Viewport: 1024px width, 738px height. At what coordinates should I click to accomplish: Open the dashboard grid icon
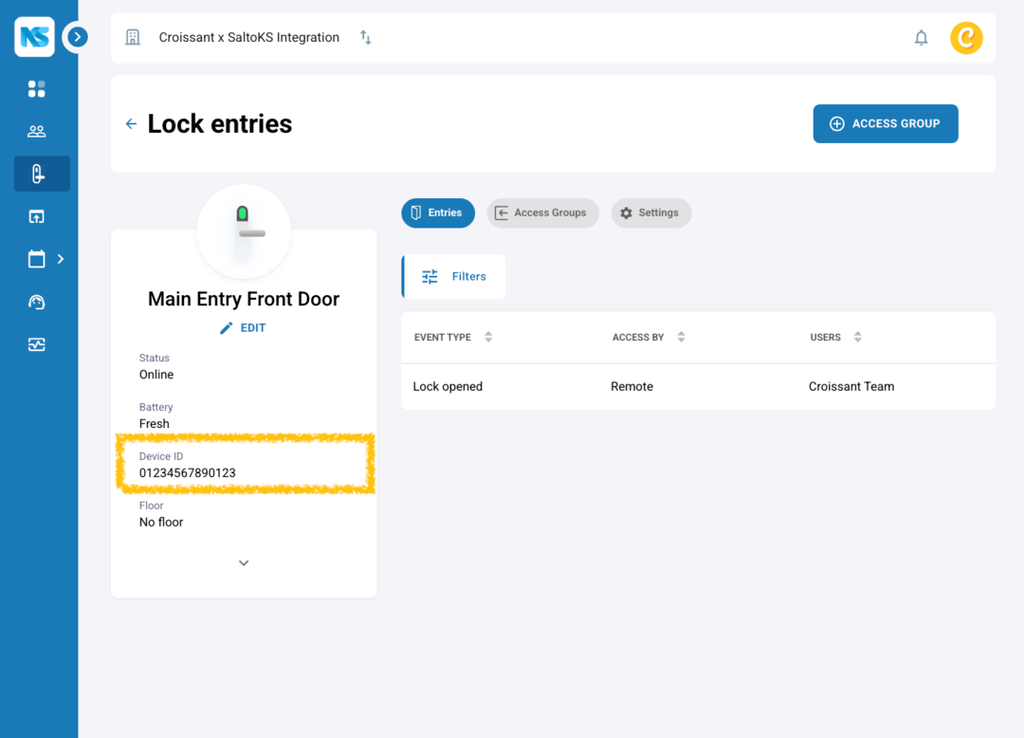click(x=37, y=89)
